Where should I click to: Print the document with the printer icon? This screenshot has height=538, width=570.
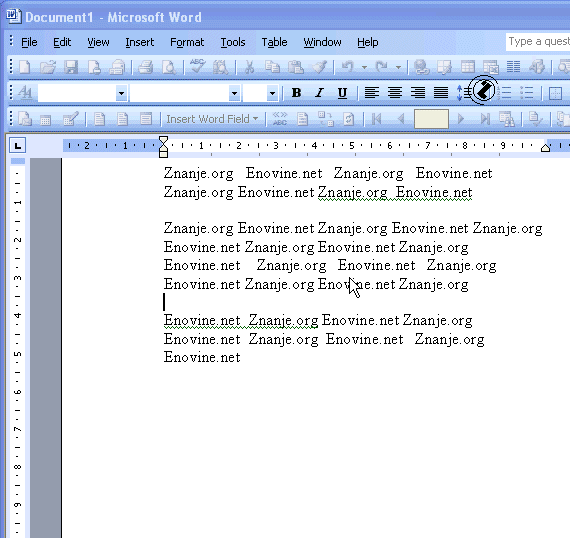(145, 67)
